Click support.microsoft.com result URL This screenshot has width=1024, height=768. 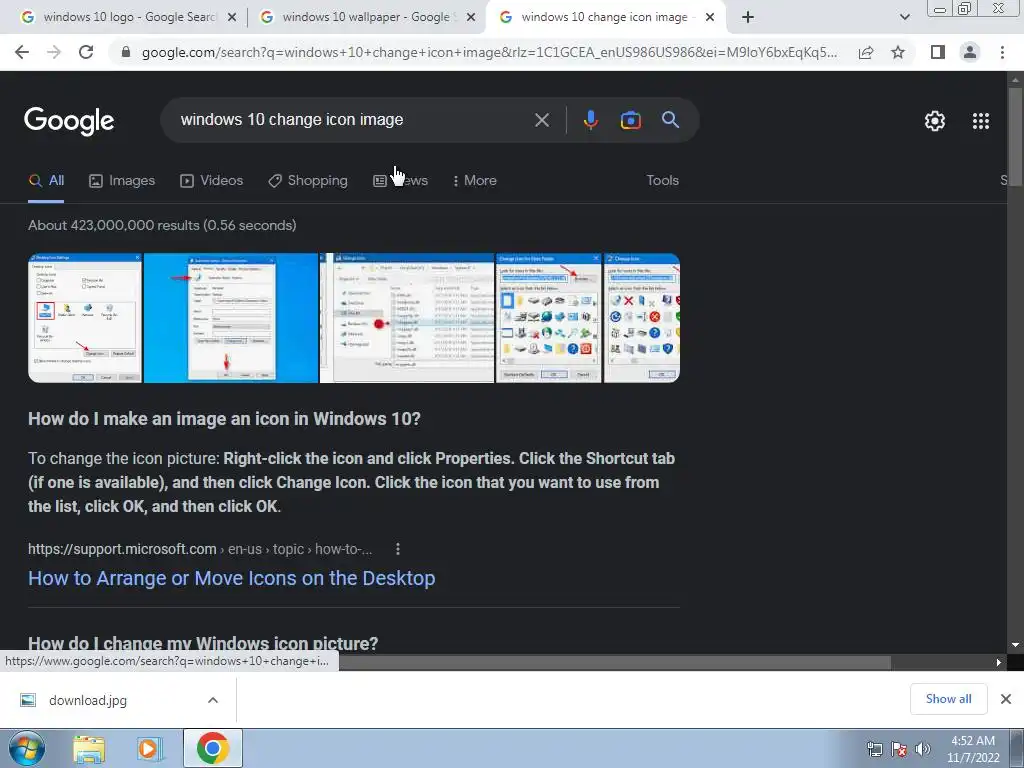200,549
